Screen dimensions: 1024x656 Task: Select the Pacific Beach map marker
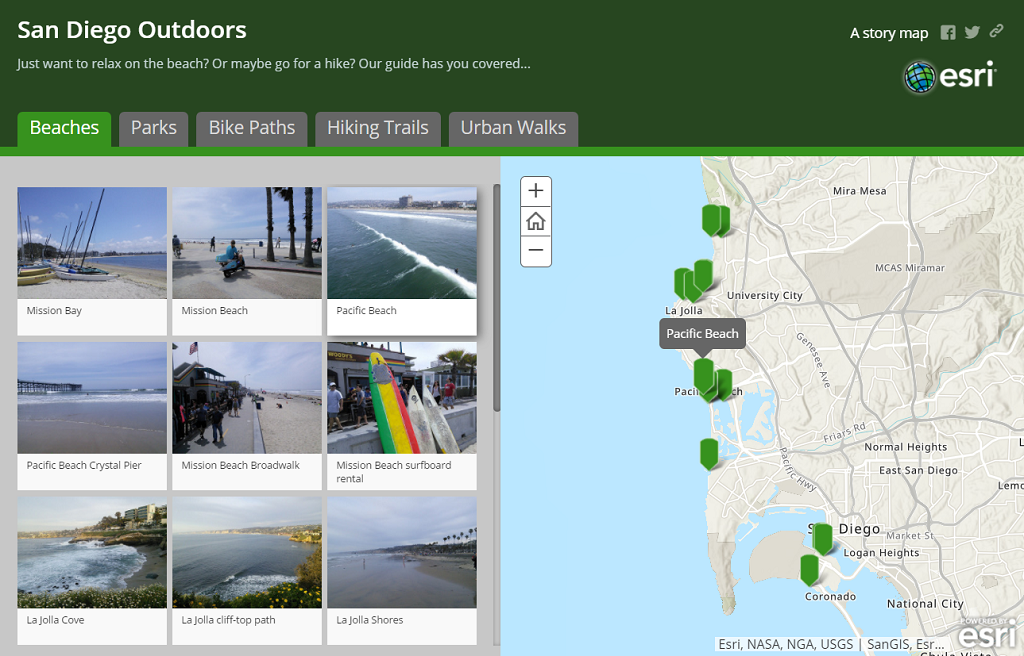coord(703,375)
